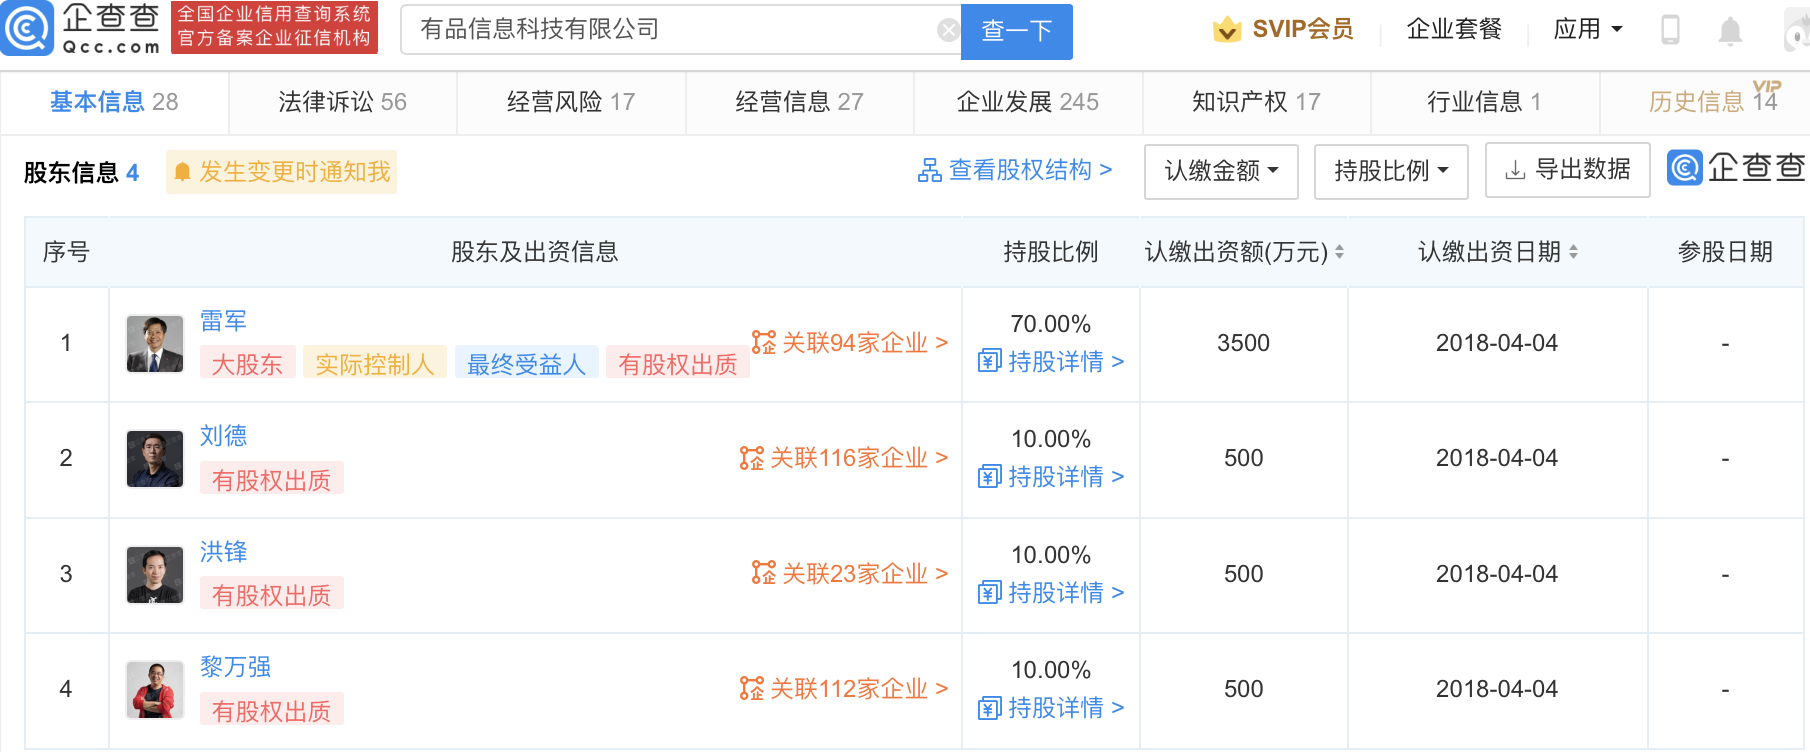Screen dimensions: 1810x752
Task: Switch to 企业发展 tab
Action: pyautogui.click(x=1028, y=102)
